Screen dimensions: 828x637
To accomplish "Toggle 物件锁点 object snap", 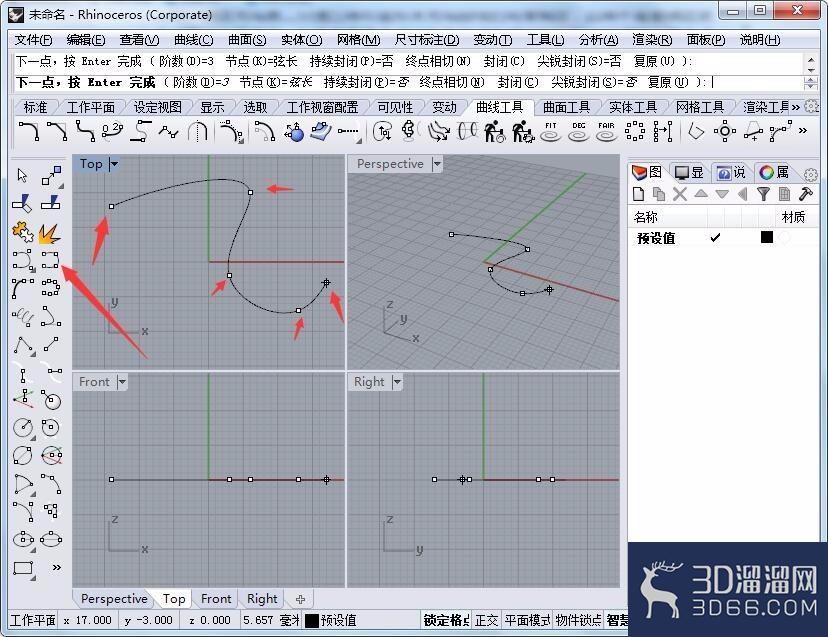I will coord(578,620).
